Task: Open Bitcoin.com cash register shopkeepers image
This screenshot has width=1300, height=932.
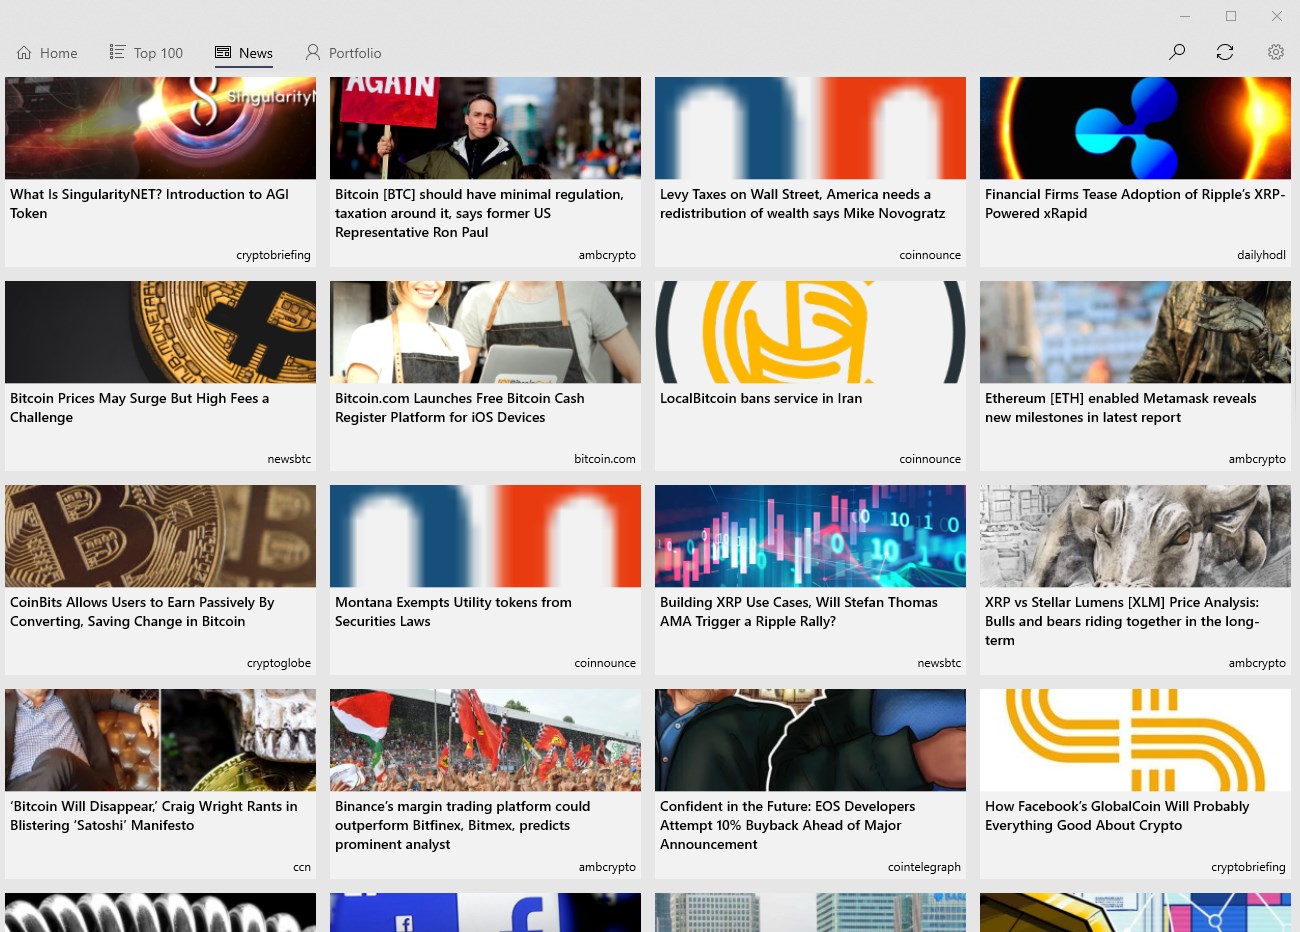Action: coord(485,332)
